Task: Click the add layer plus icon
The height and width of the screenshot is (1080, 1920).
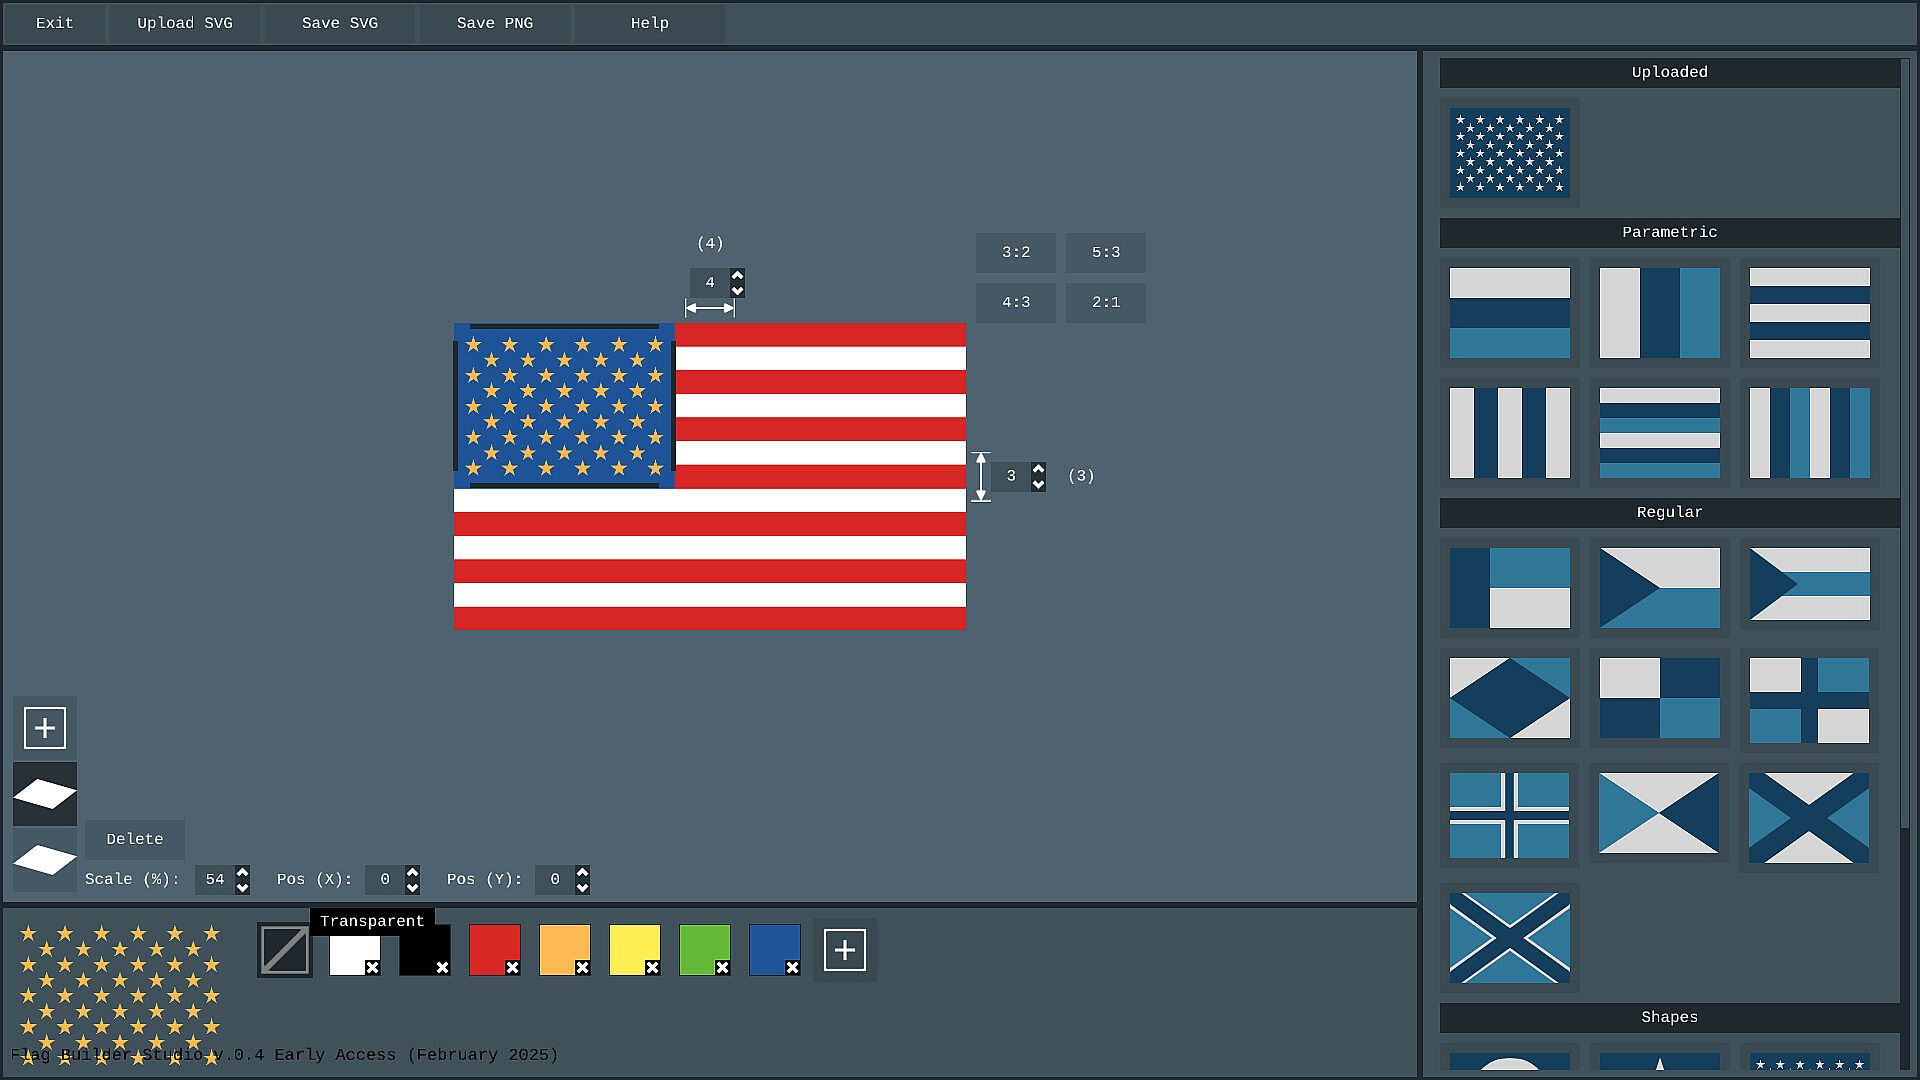Action: click(x=45, y=728)
